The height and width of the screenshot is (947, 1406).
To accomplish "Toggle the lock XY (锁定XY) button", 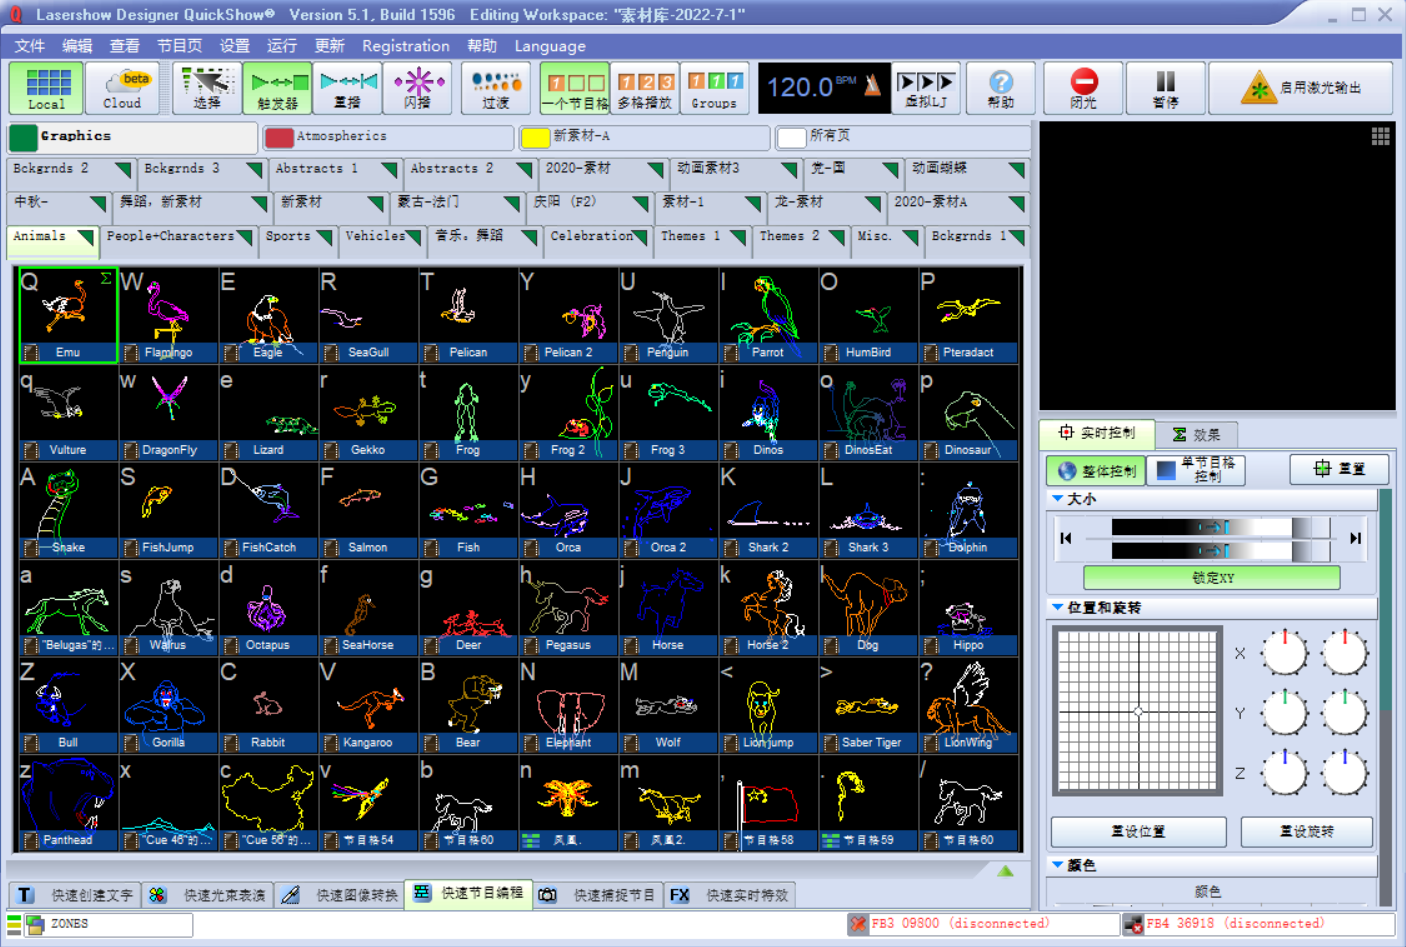I will [x=1211, y=578].
